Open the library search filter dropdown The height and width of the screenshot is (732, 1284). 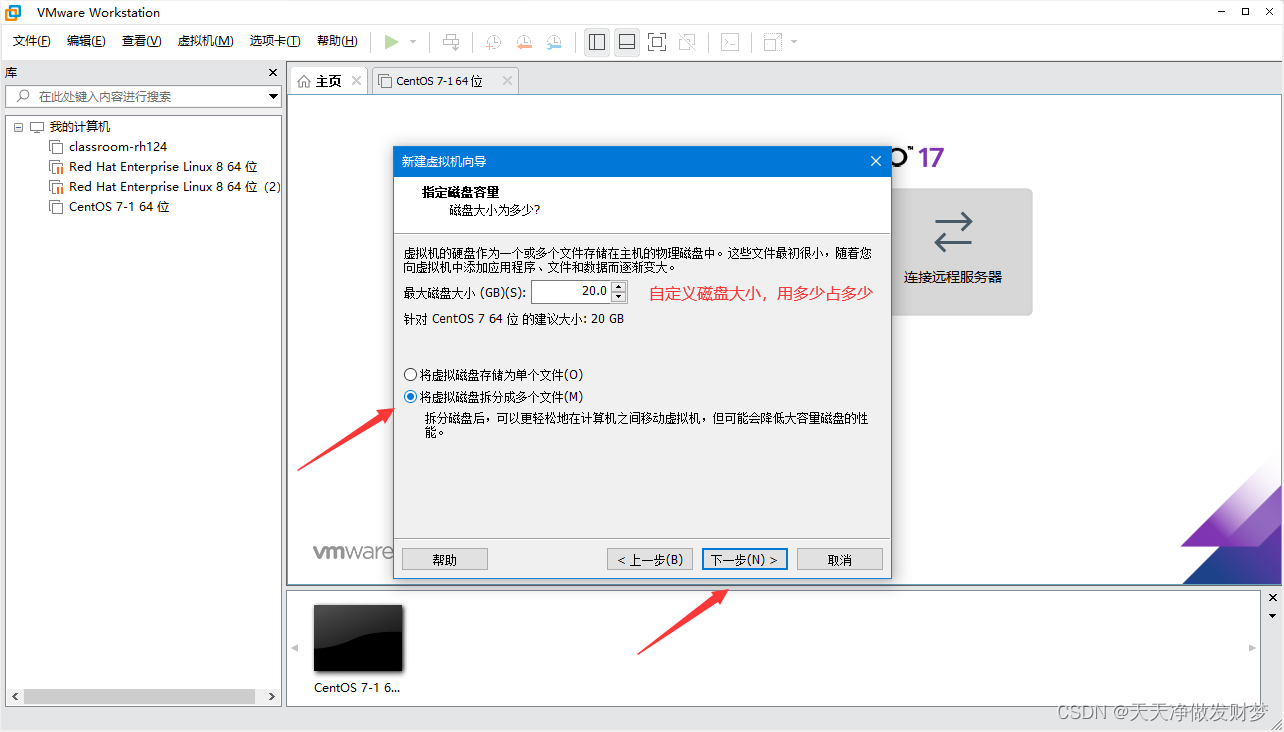pyautogui.click(x=273, y=97)
